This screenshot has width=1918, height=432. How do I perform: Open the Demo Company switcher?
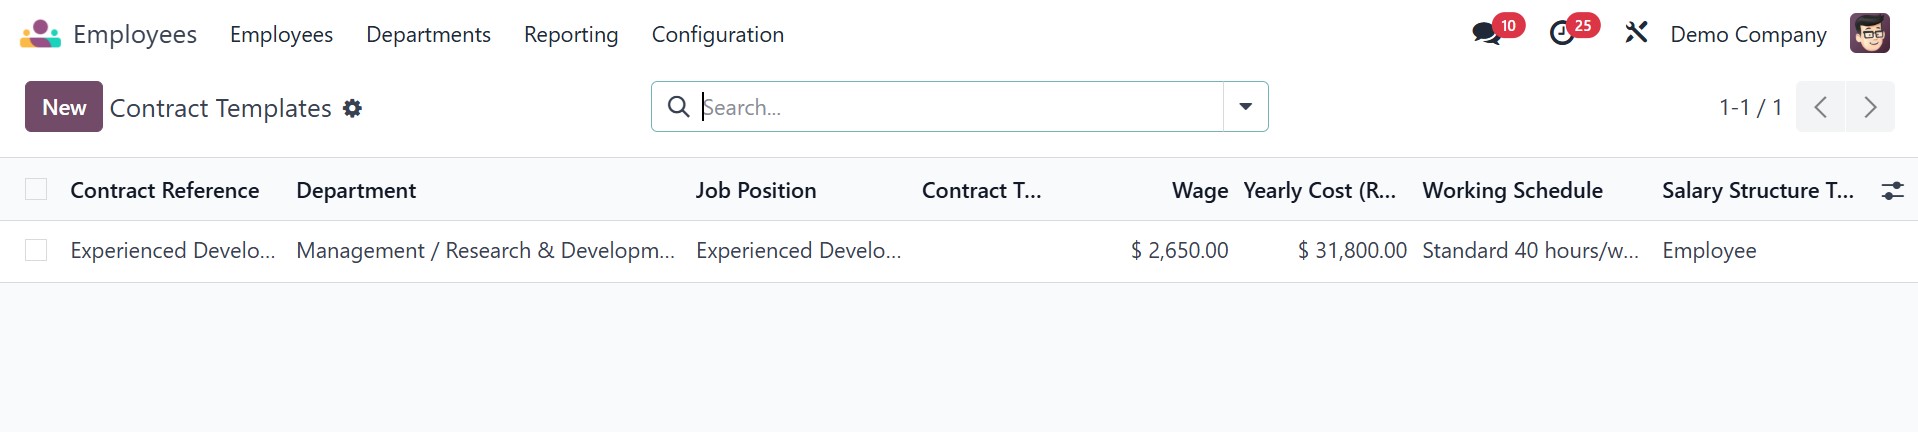click(1748, 34)
